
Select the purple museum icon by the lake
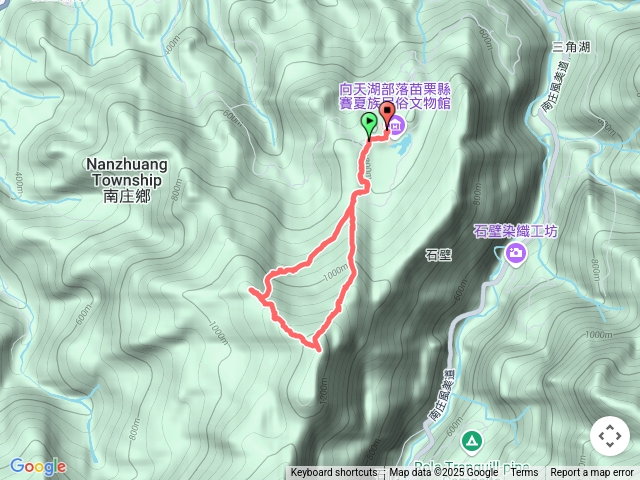[x=396, y=127]
